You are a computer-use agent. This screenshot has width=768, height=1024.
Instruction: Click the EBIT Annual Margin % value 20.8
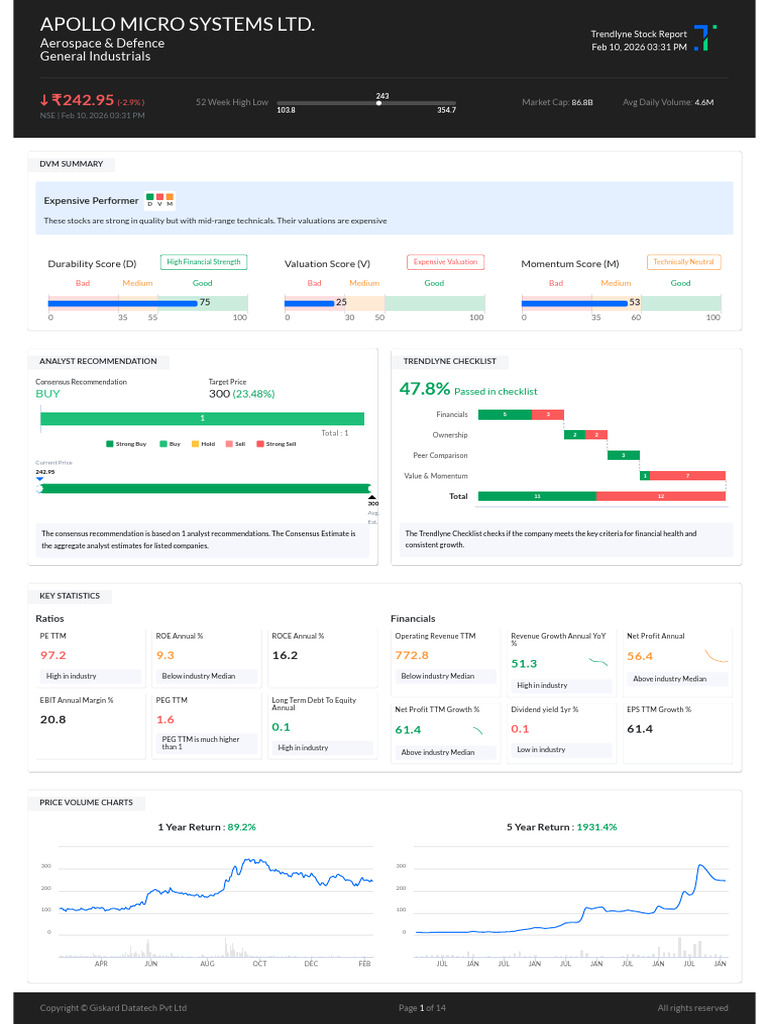pyautogui.click(x=53, y=720)
